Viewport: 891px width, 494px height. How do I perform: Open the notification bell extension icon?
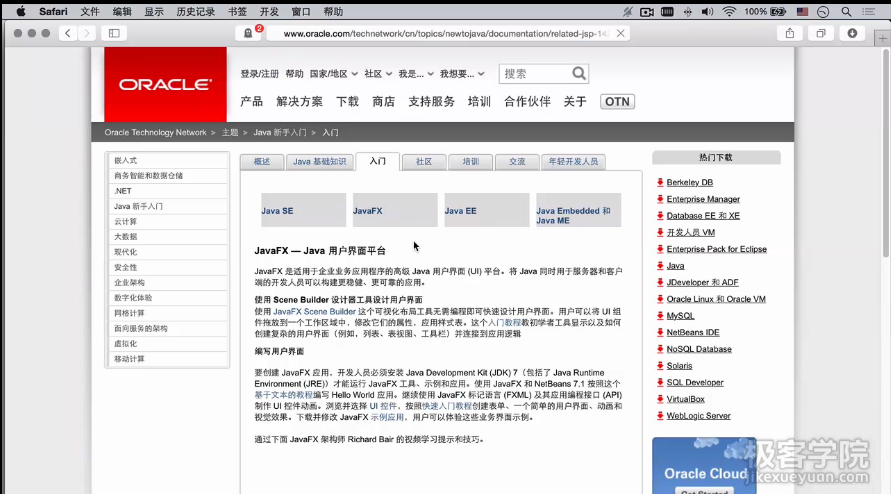[248, 33]
